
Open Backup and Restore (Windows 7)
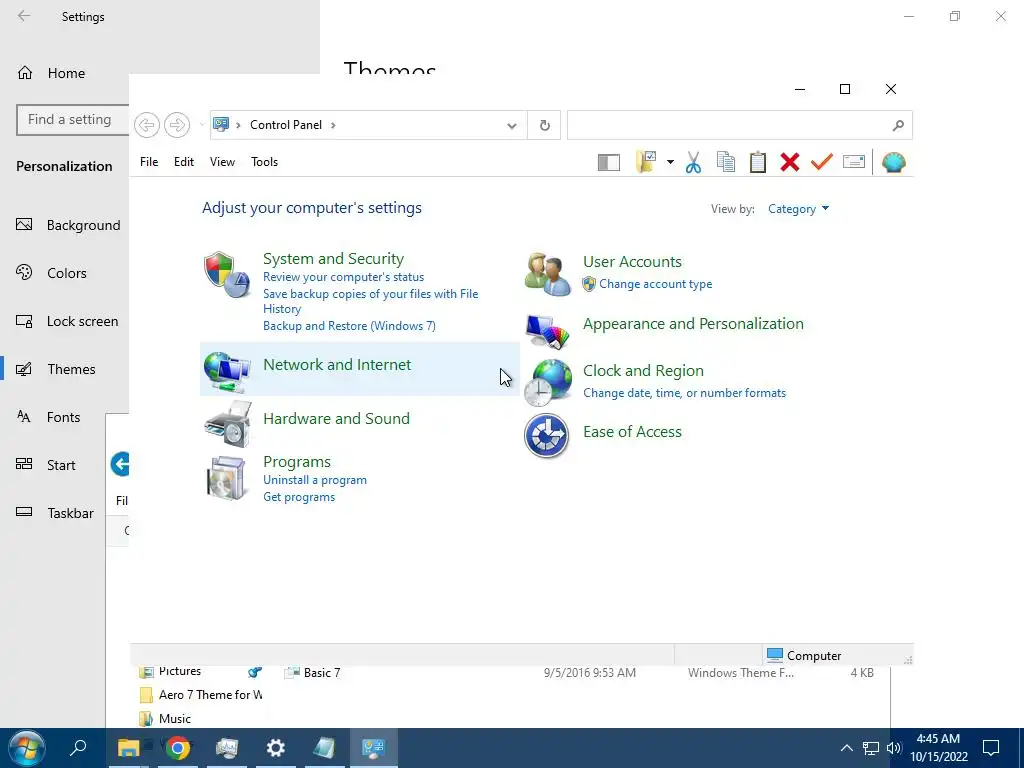pyautogui.click(x=349, y=325)
